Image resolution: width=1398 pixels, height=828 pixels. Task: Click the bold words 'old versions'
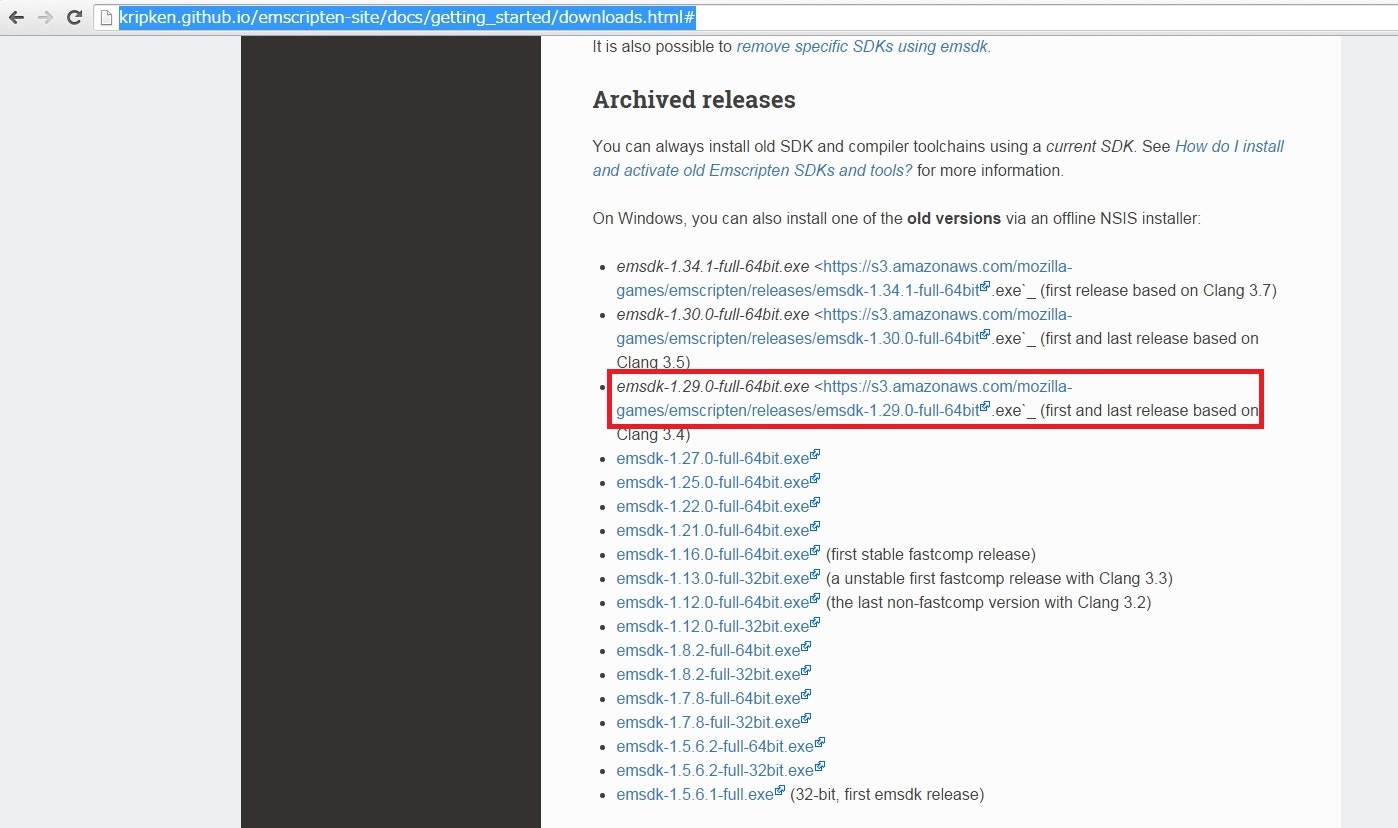pos(954,218)
